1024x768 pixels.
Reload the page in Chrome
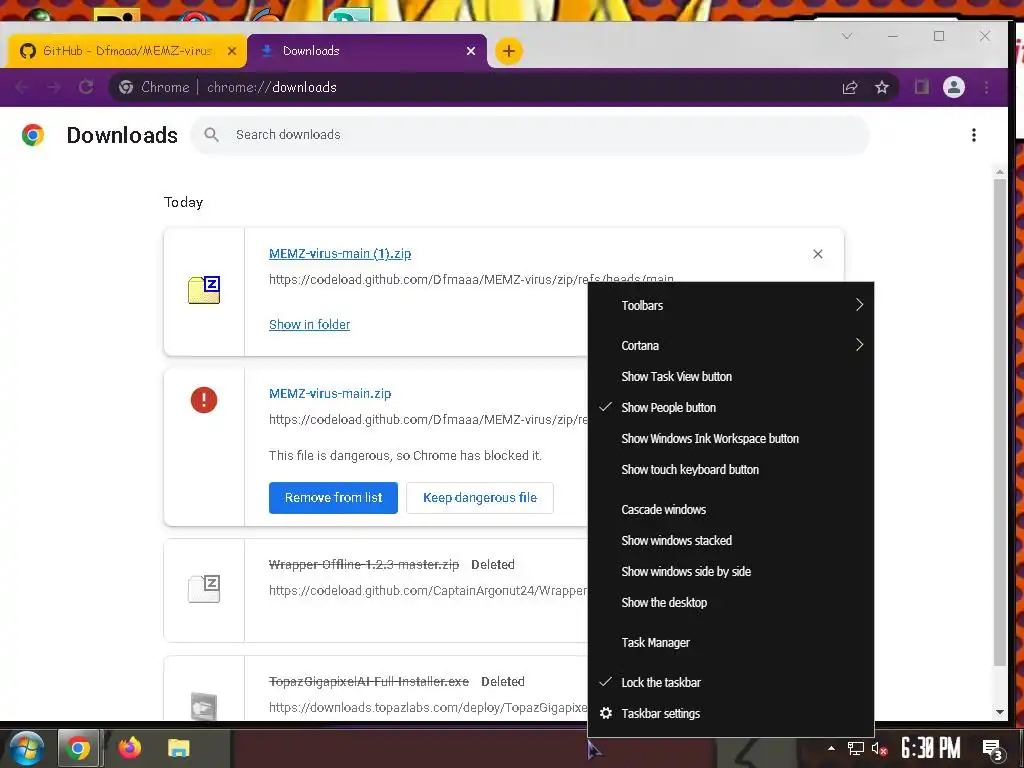click(86, 87)
